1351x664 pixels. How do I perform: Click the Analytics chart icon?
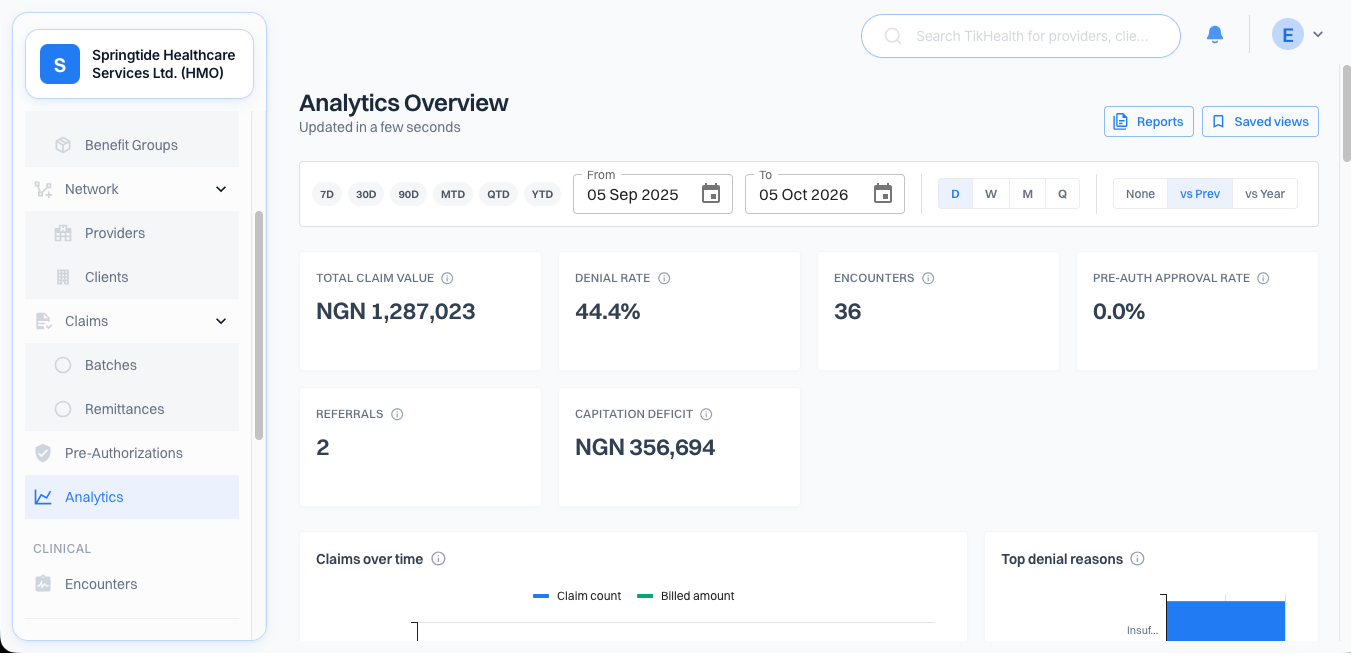(43, 497)
